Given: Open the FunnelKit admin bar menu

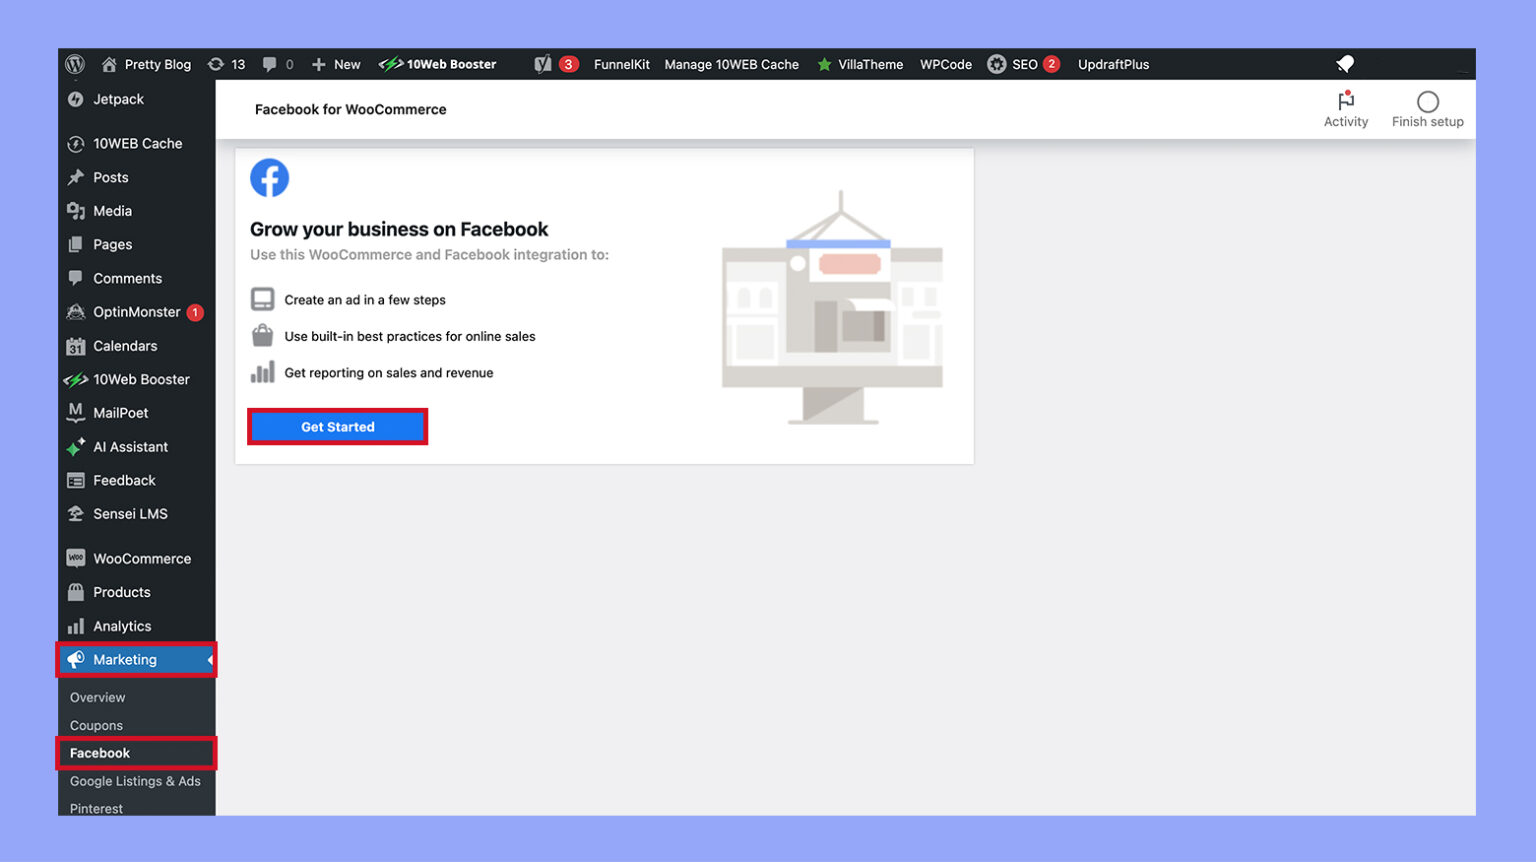Looking at the screenshot, I should pyautogui.click(x=622, y=64).
